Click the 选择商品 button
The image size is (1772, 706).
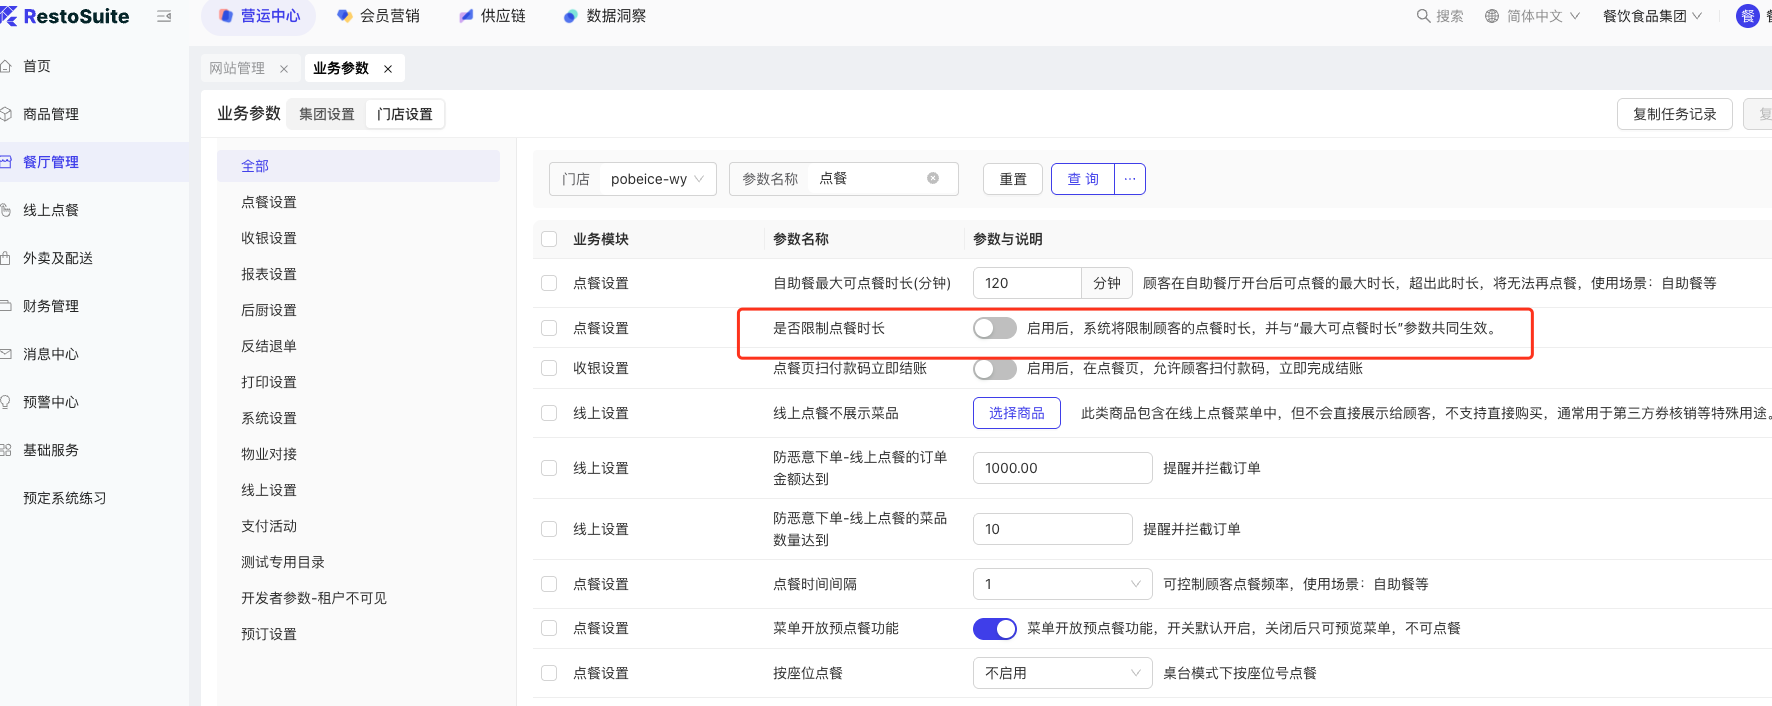1016,413
